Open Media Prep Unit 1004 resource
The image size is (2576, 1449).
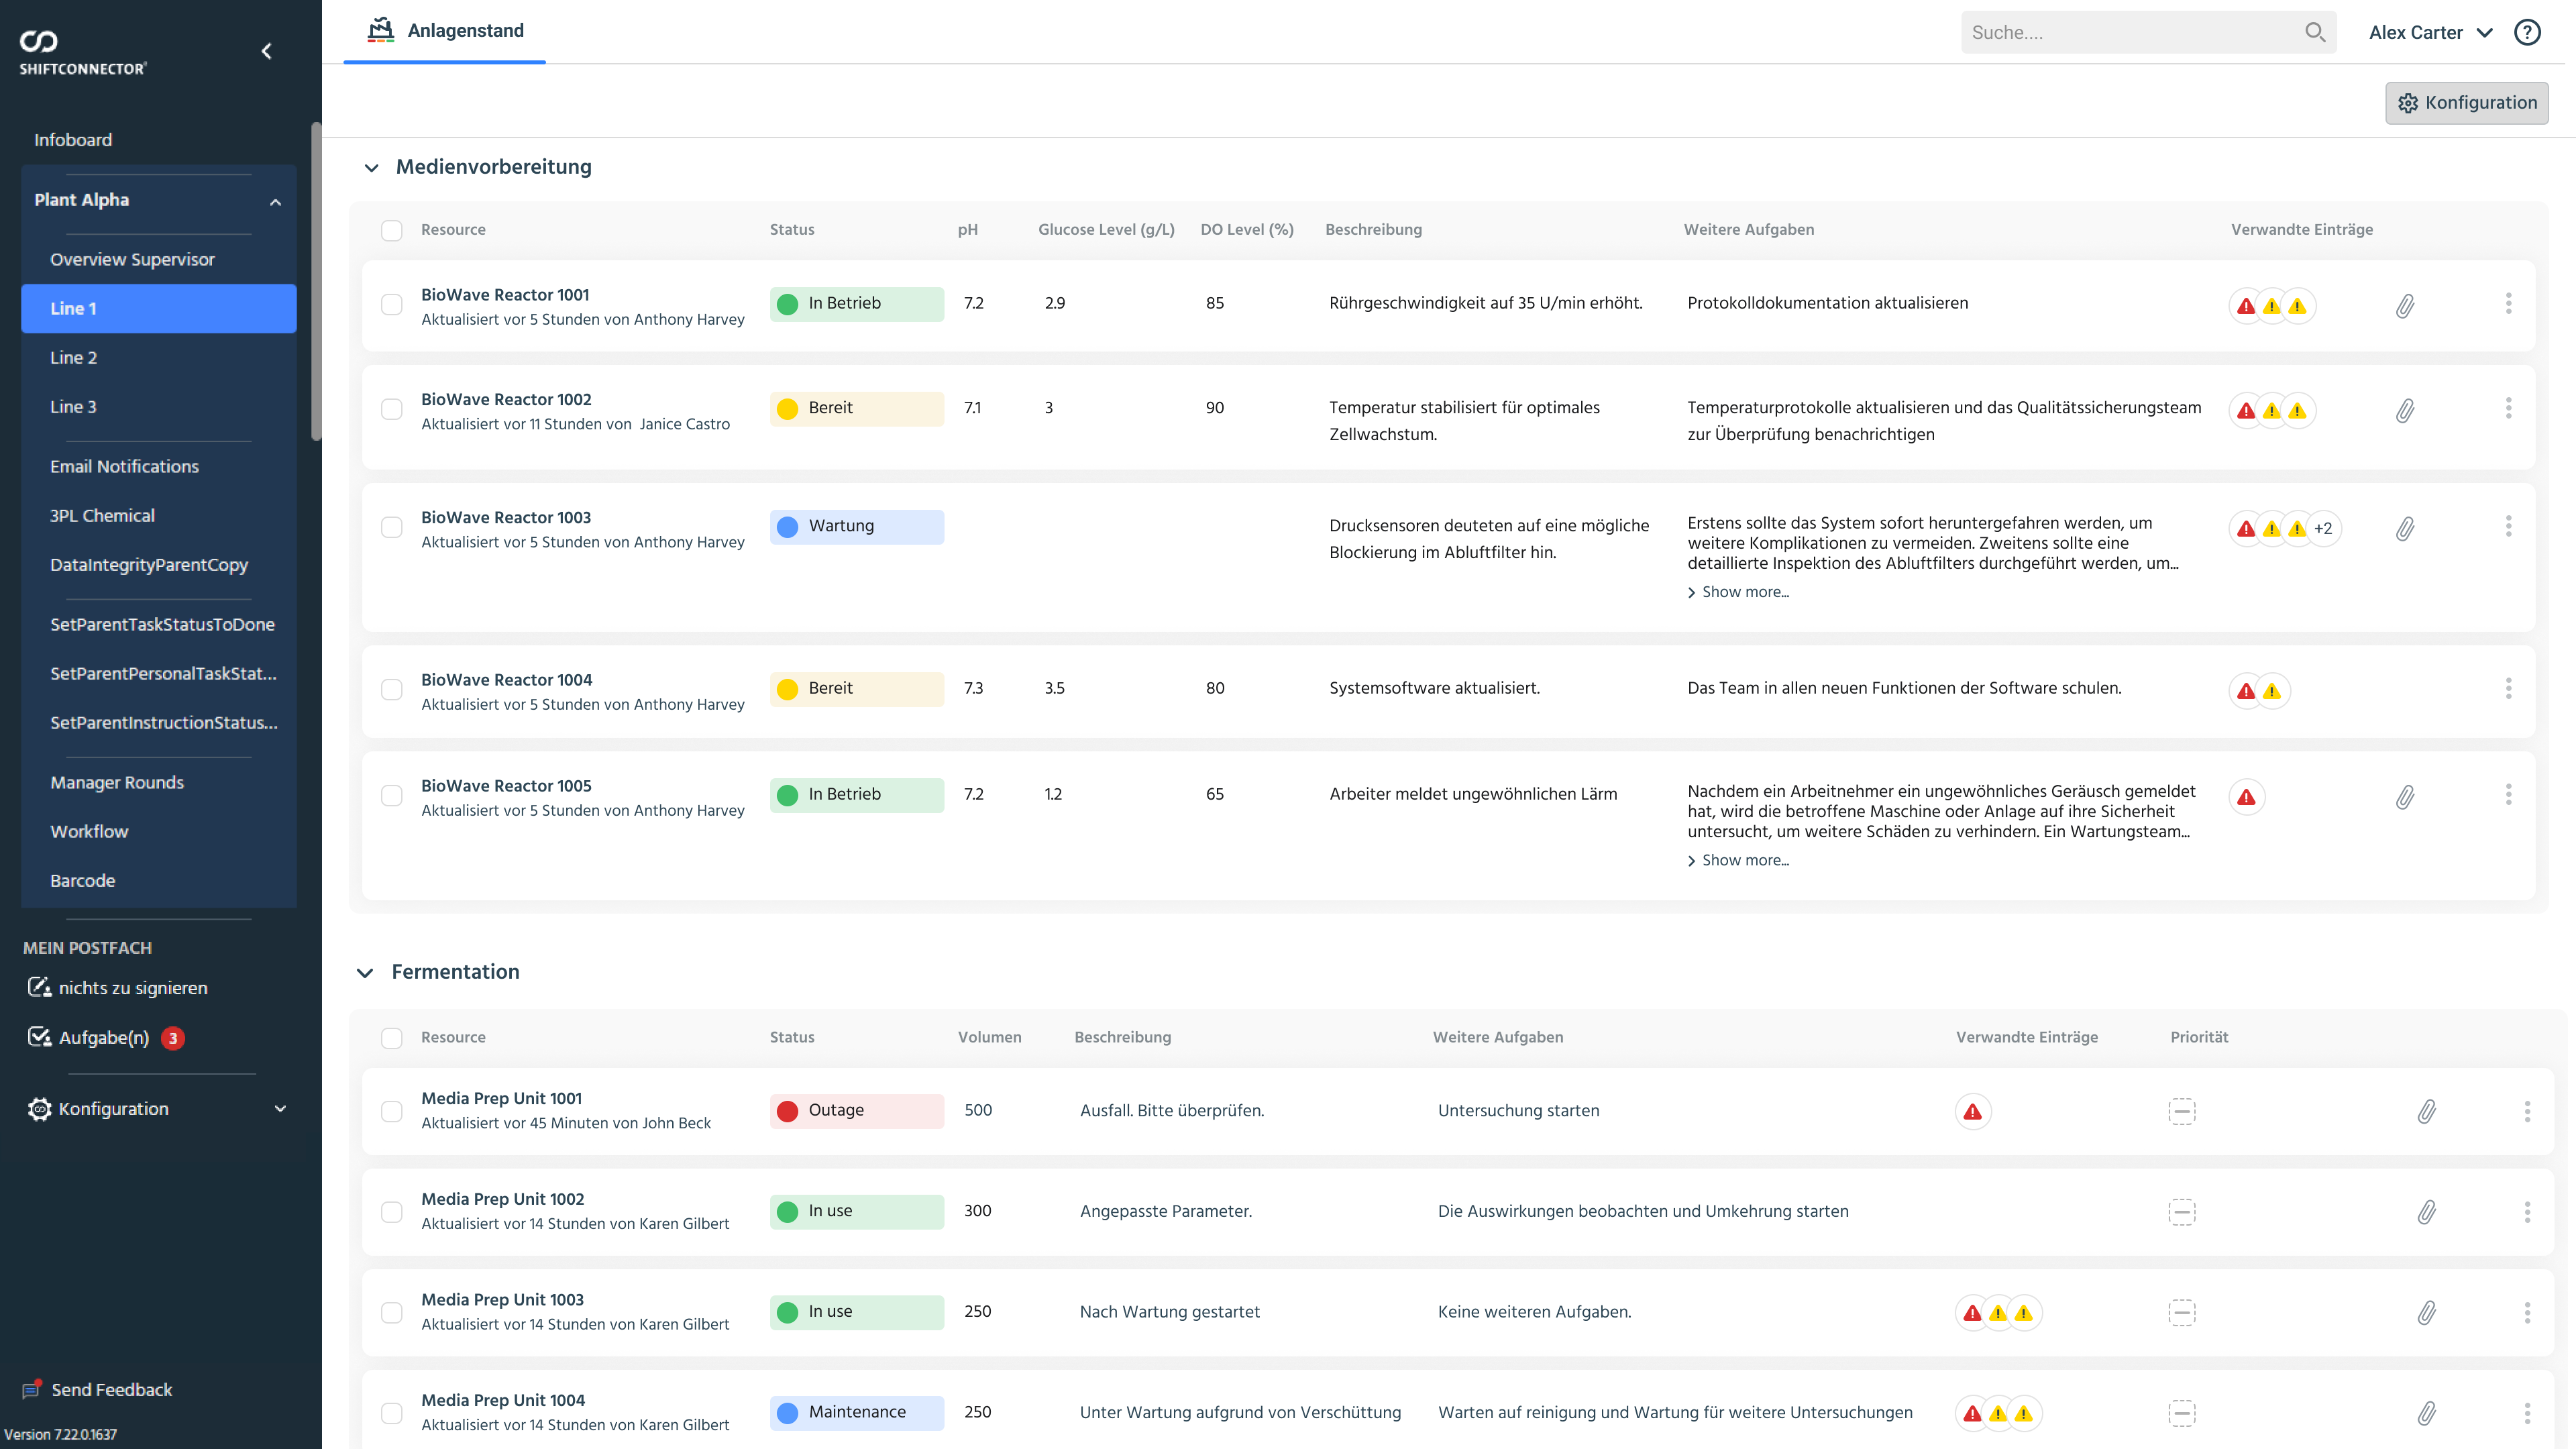[503, 1400]
